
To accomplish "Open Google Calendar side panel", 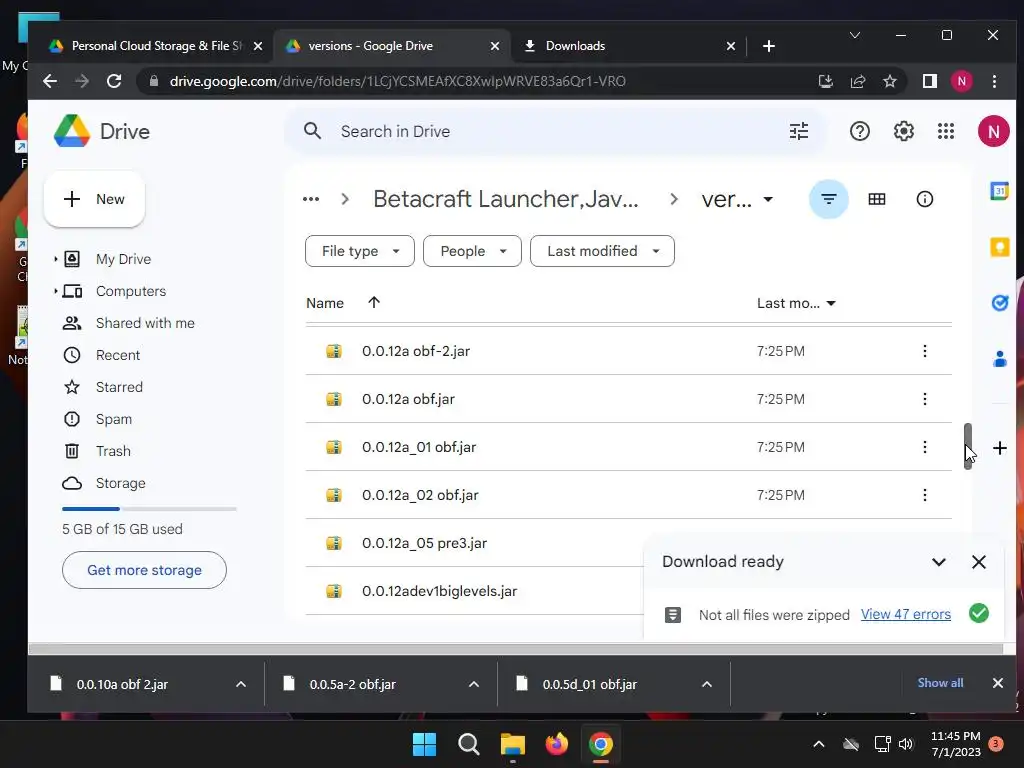I will tap(999, 191).
